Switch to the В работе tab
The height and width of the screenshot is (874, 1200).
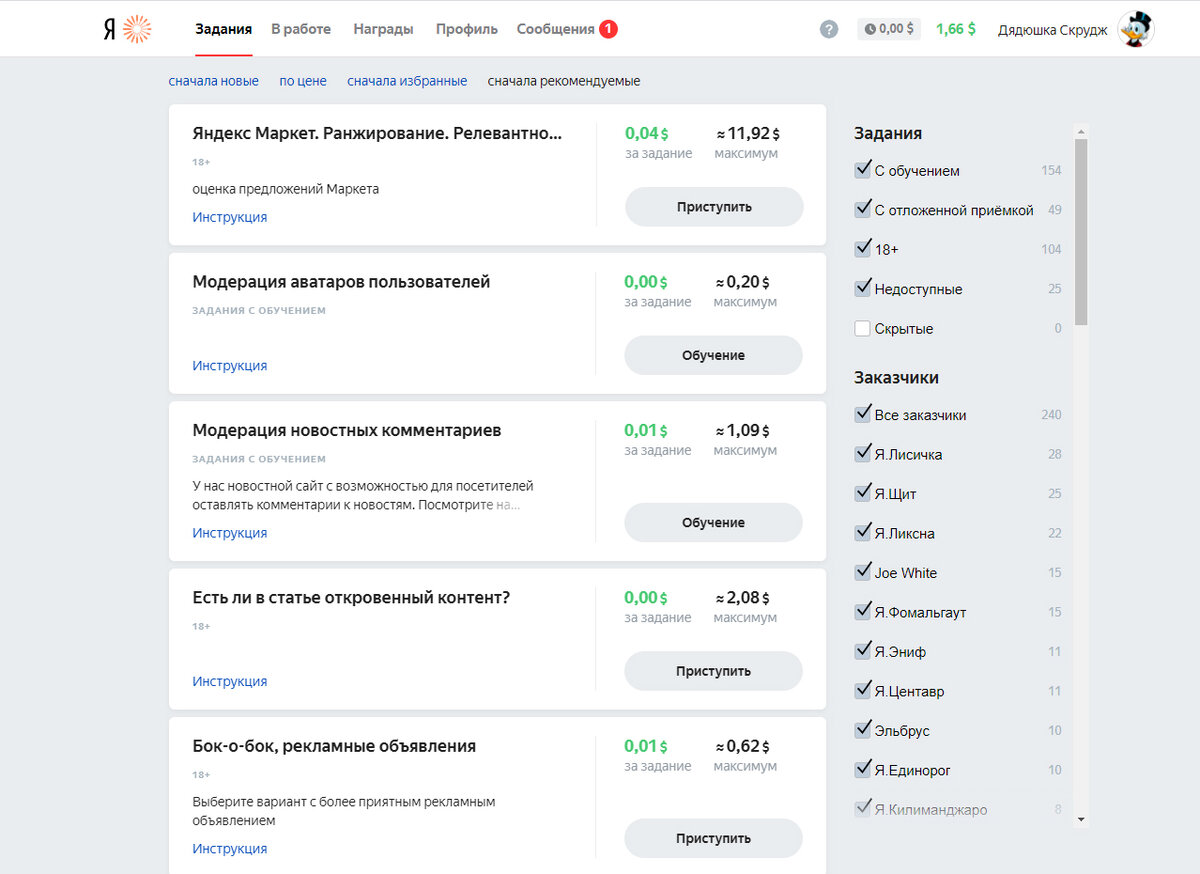pos(301,29)
